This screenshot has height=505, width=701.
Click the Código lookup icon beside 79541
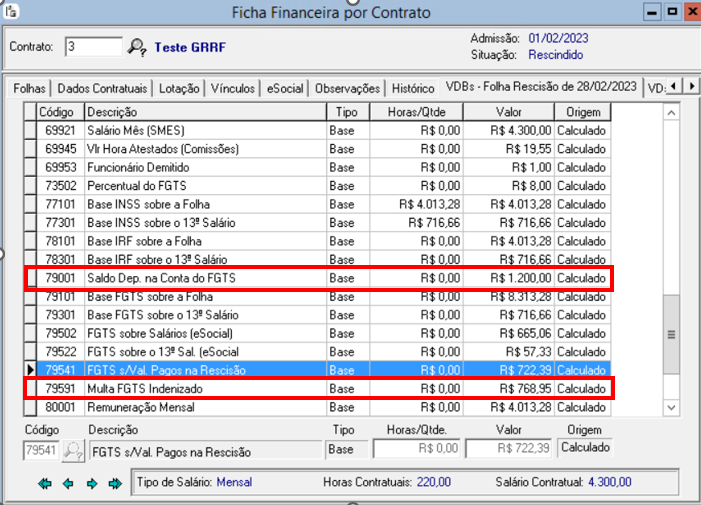point(74,451)
